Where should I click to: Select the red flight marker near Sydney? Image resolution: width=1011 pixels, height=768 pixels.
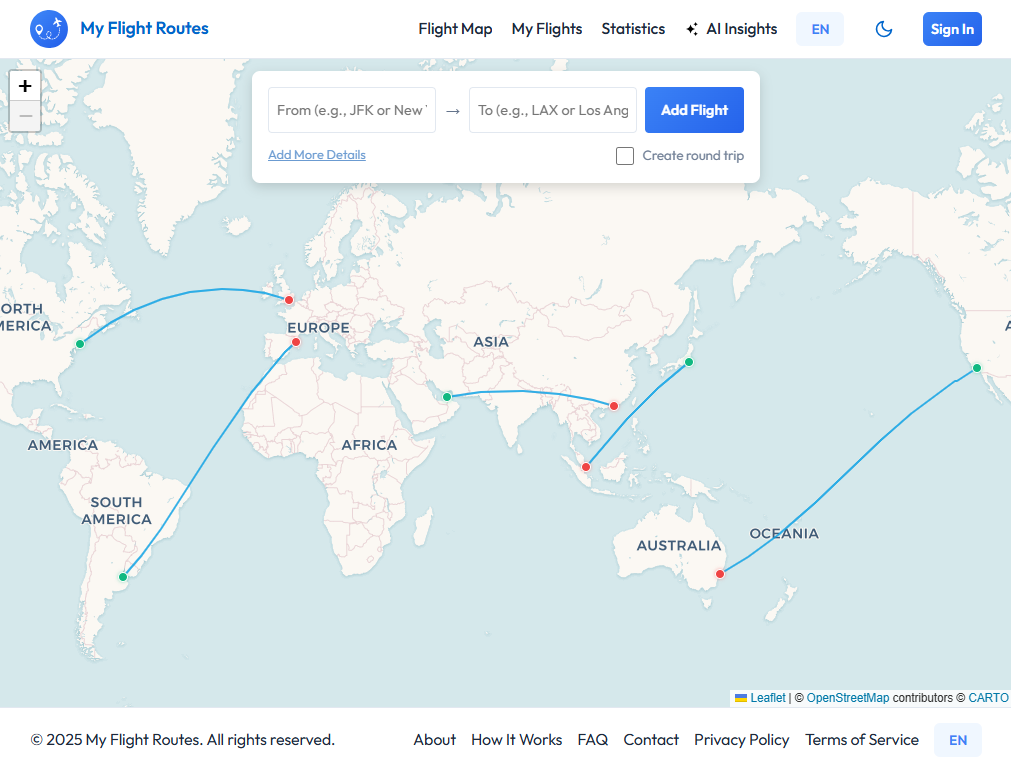click(x=719, y=573)
